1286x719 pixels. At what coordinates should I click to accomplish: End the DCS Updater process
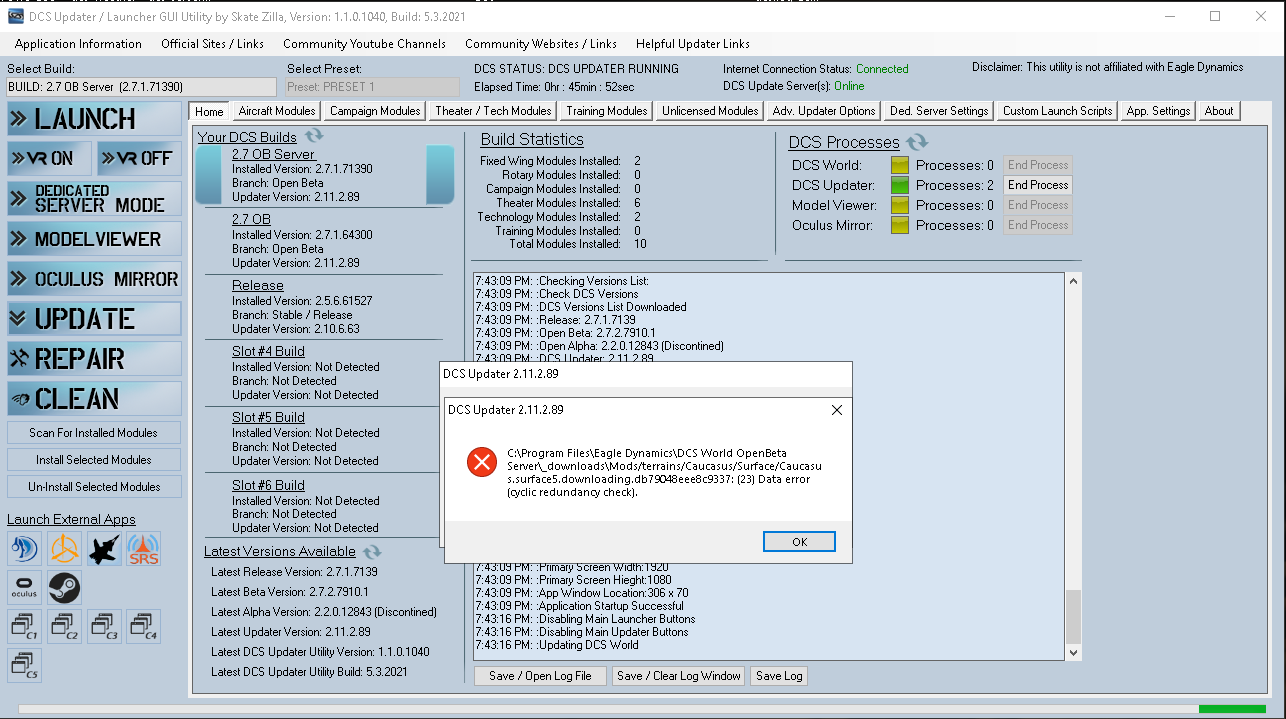[1038, 185]
